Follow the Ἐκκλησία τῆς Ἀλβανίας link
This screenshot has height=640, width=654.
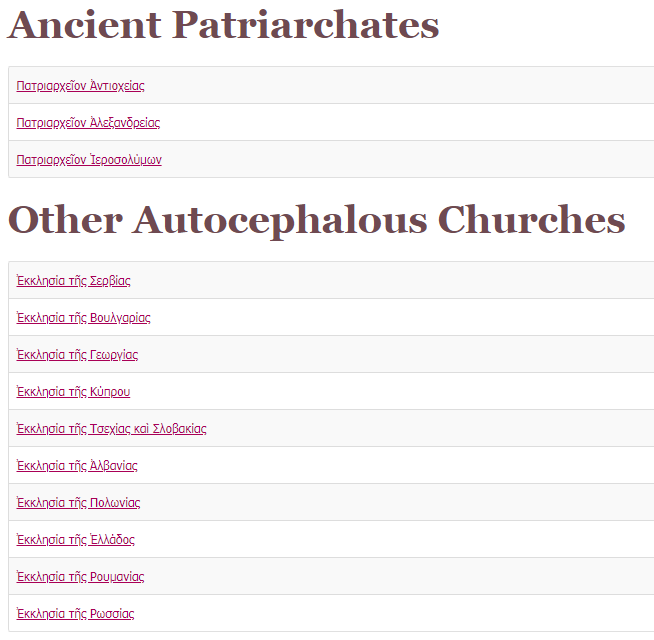77,466
